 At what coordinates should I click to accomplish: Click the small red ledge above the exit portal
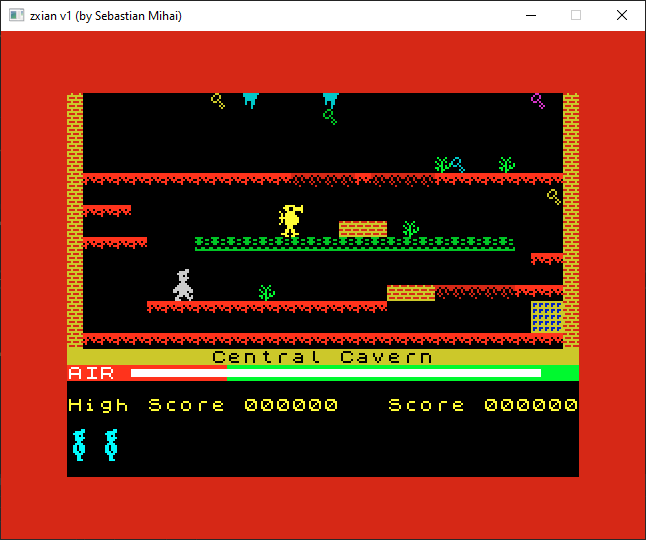[x=547, y=258]
